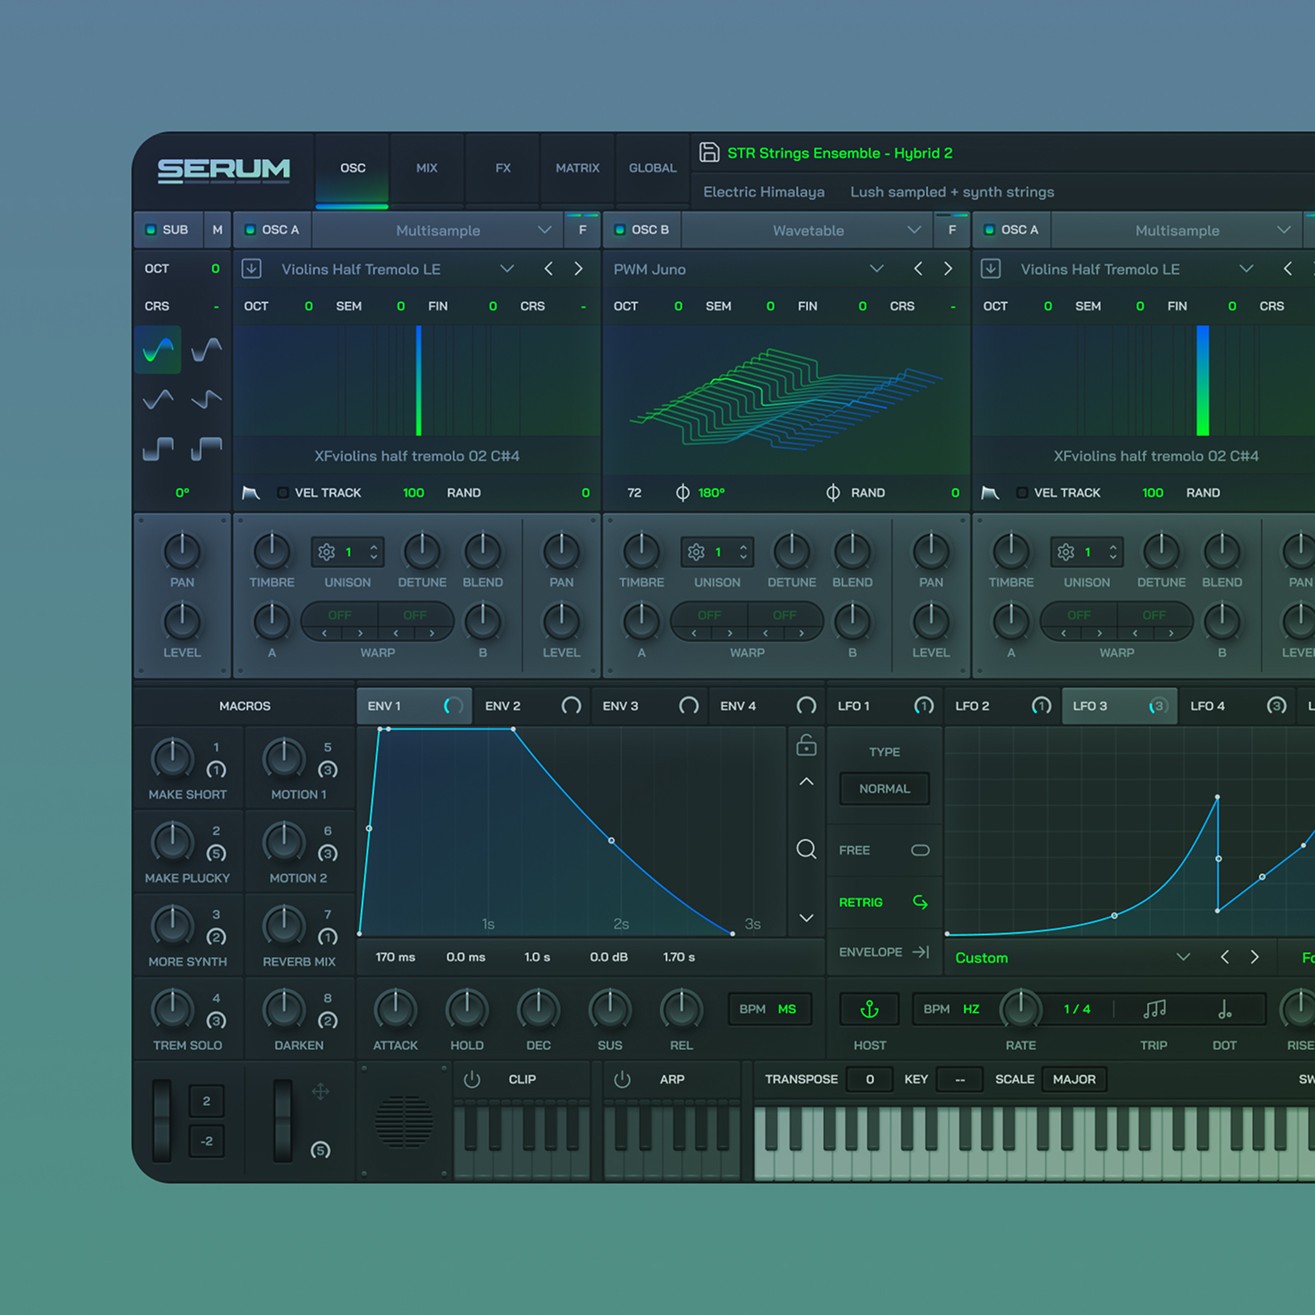Click the save preset floppy icon
The width and height of the screenshot is (1315, 1315).
[x=709, y=152]
